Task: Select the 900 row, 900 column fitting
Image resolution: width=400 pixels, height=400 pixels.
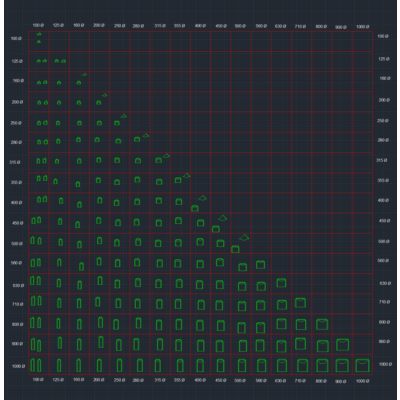Action: 343,345
